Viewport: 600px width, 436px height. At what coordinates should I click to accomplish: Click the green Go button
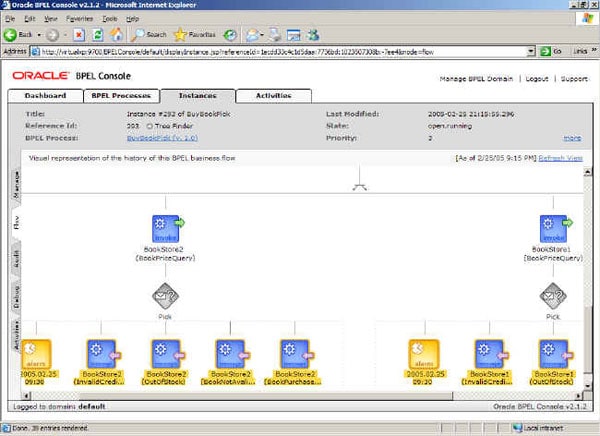click(x=551, y=51)
